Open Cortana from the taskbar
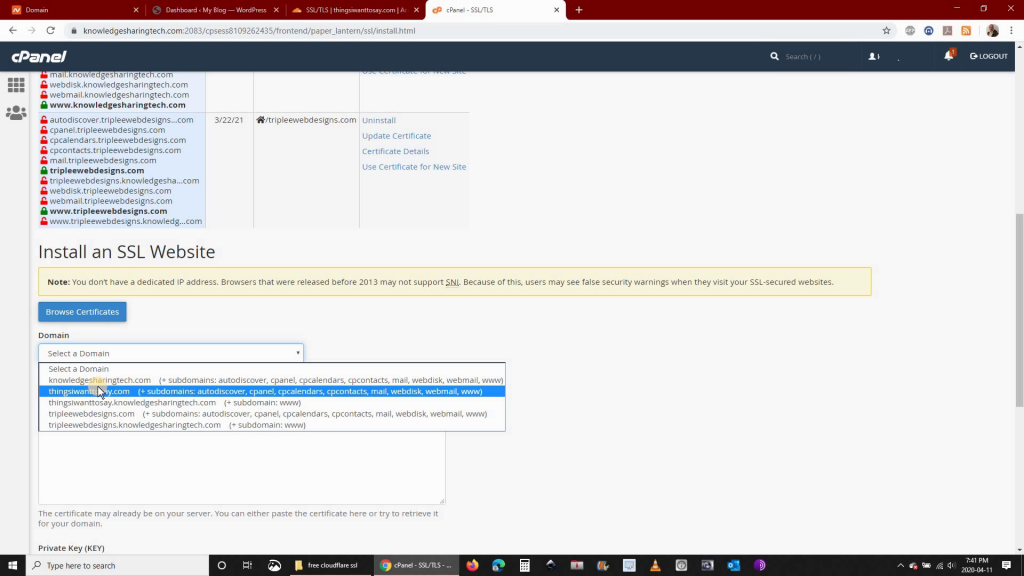This screenshot has height=576, width=1024. click(222, 566)
